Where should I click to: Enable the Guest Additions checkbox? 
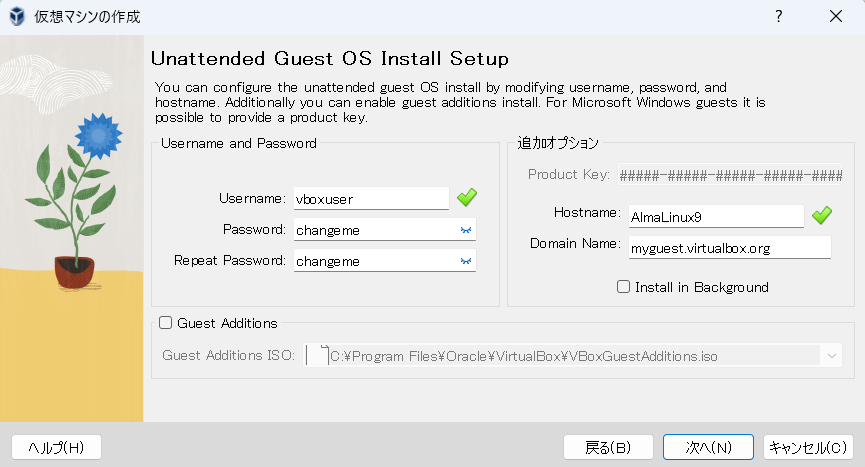point(166,323)
